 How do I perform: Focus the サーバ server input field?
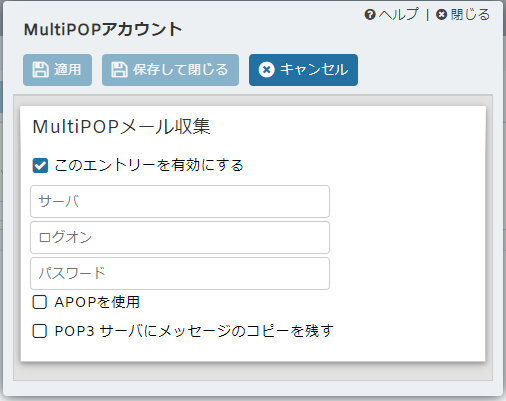[x=180, y=201]
